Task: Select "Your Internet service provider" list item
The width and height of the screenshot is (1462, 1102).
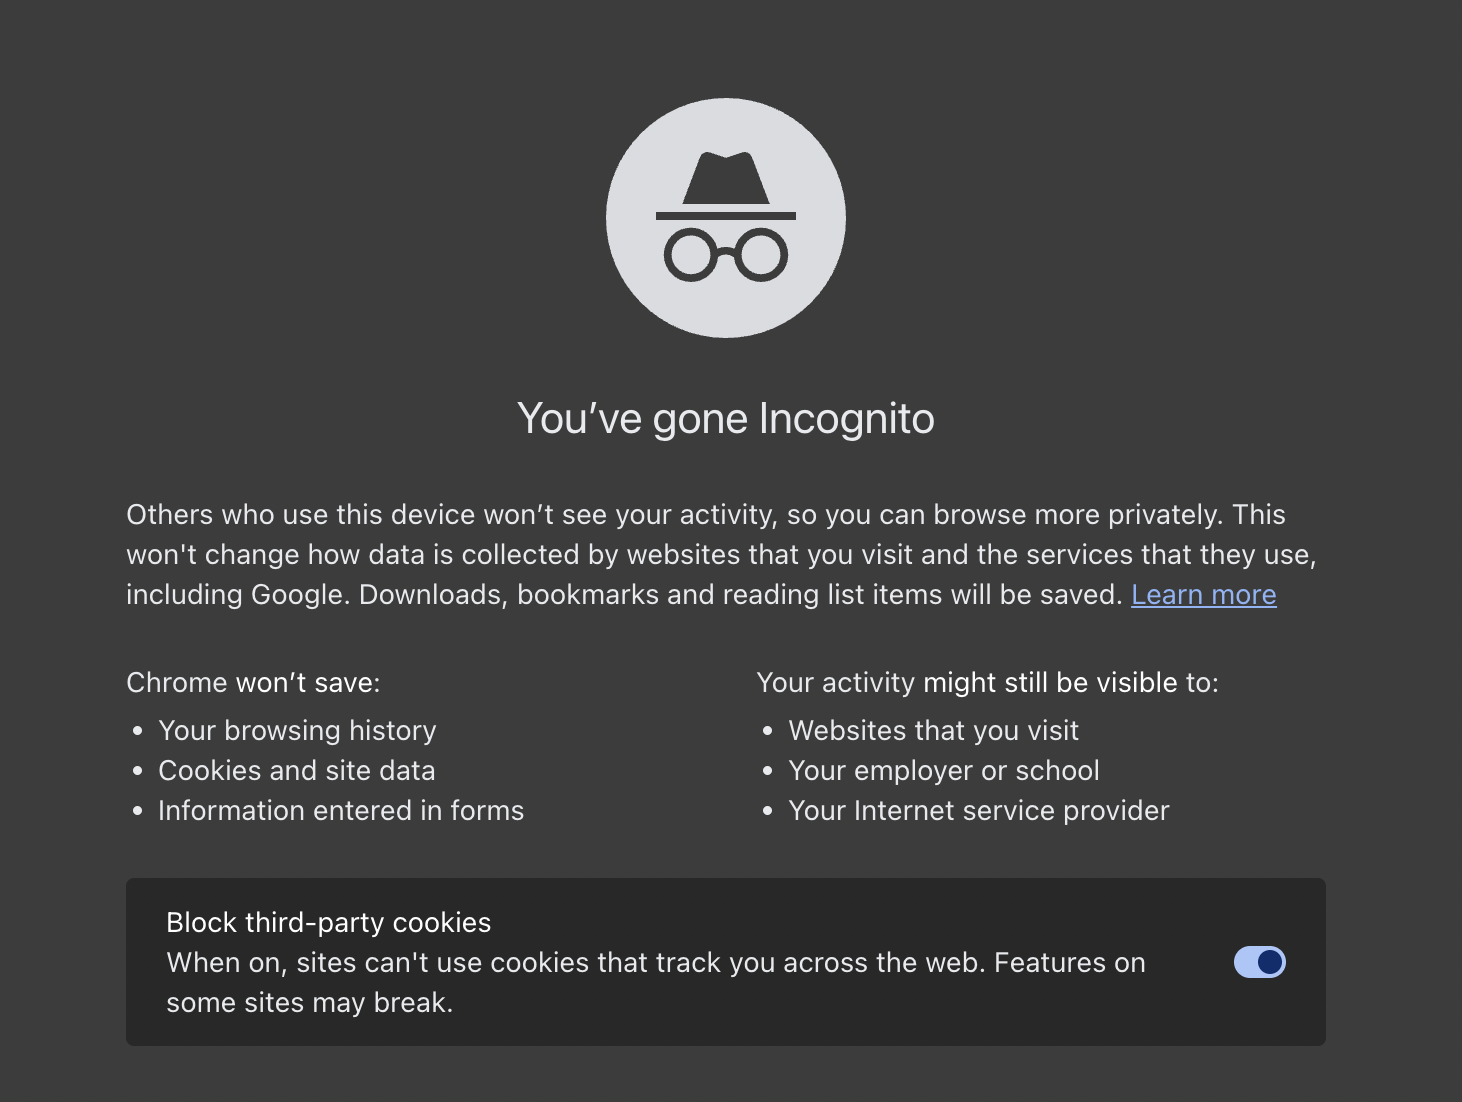Action: pos(978,811)
